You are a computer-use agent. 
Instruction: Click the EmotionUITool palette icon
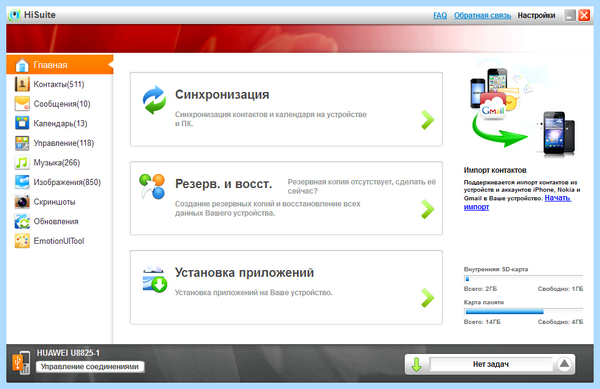tap(22, 241)
